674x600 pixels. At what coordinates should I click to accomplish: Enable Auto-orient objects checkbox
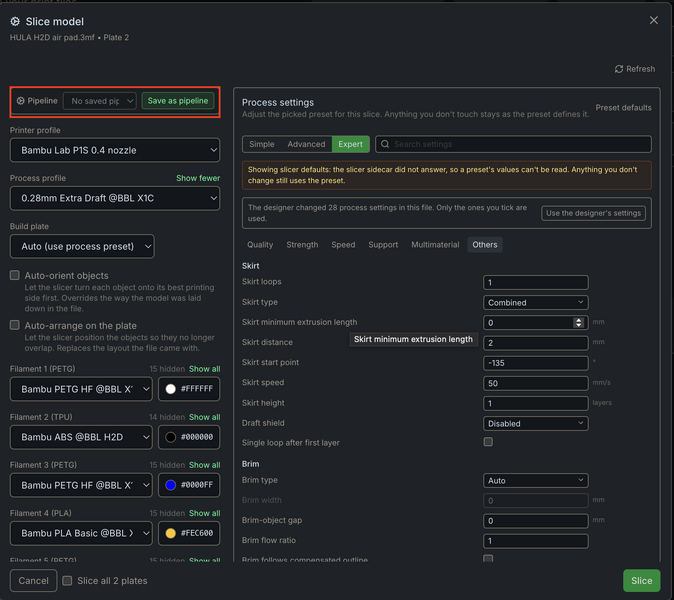tap(15, 275)
